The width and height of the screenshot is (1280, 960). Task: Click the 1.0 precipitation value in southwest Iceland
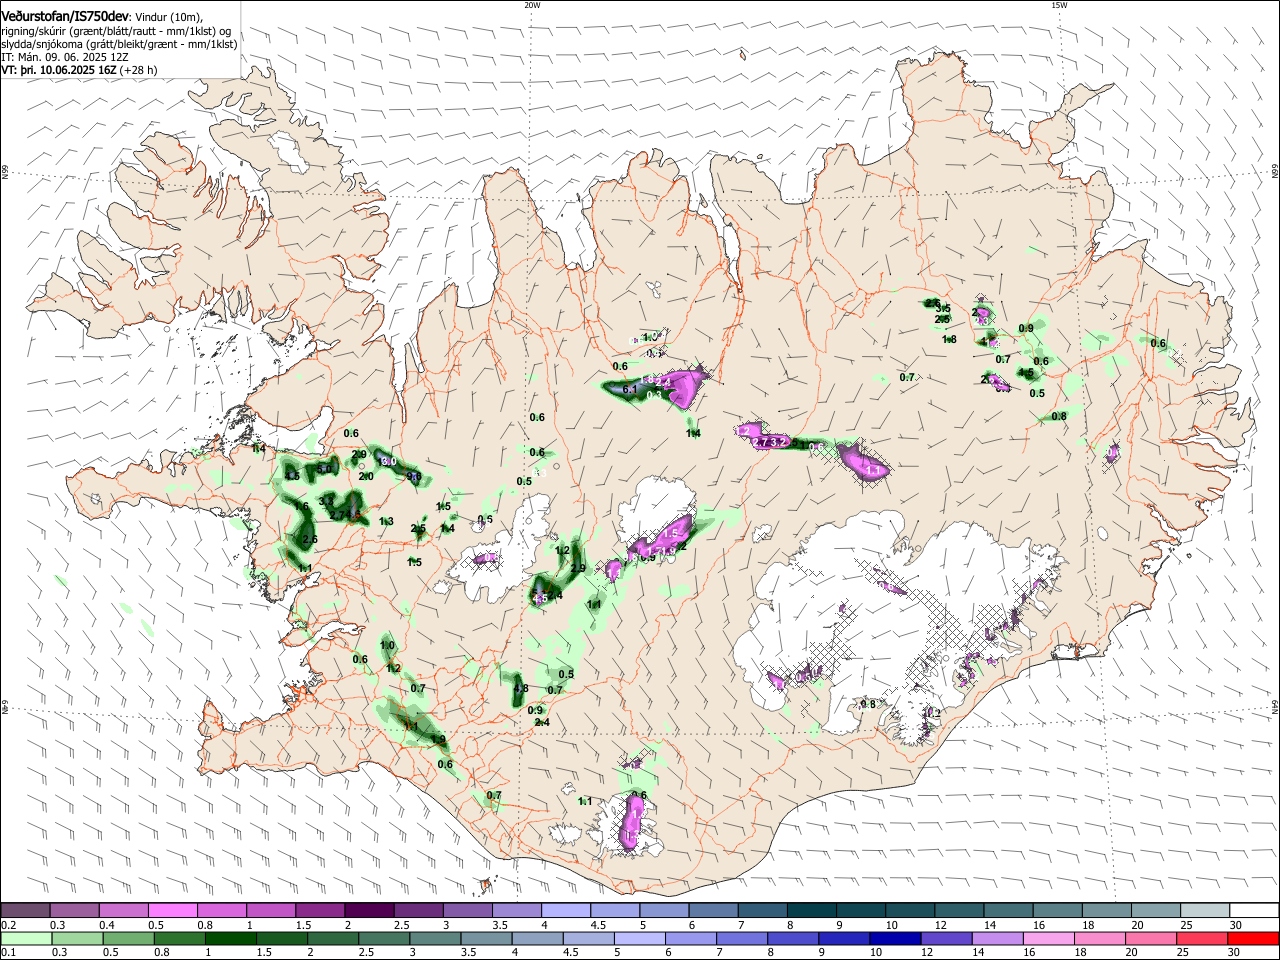point(388,645)
